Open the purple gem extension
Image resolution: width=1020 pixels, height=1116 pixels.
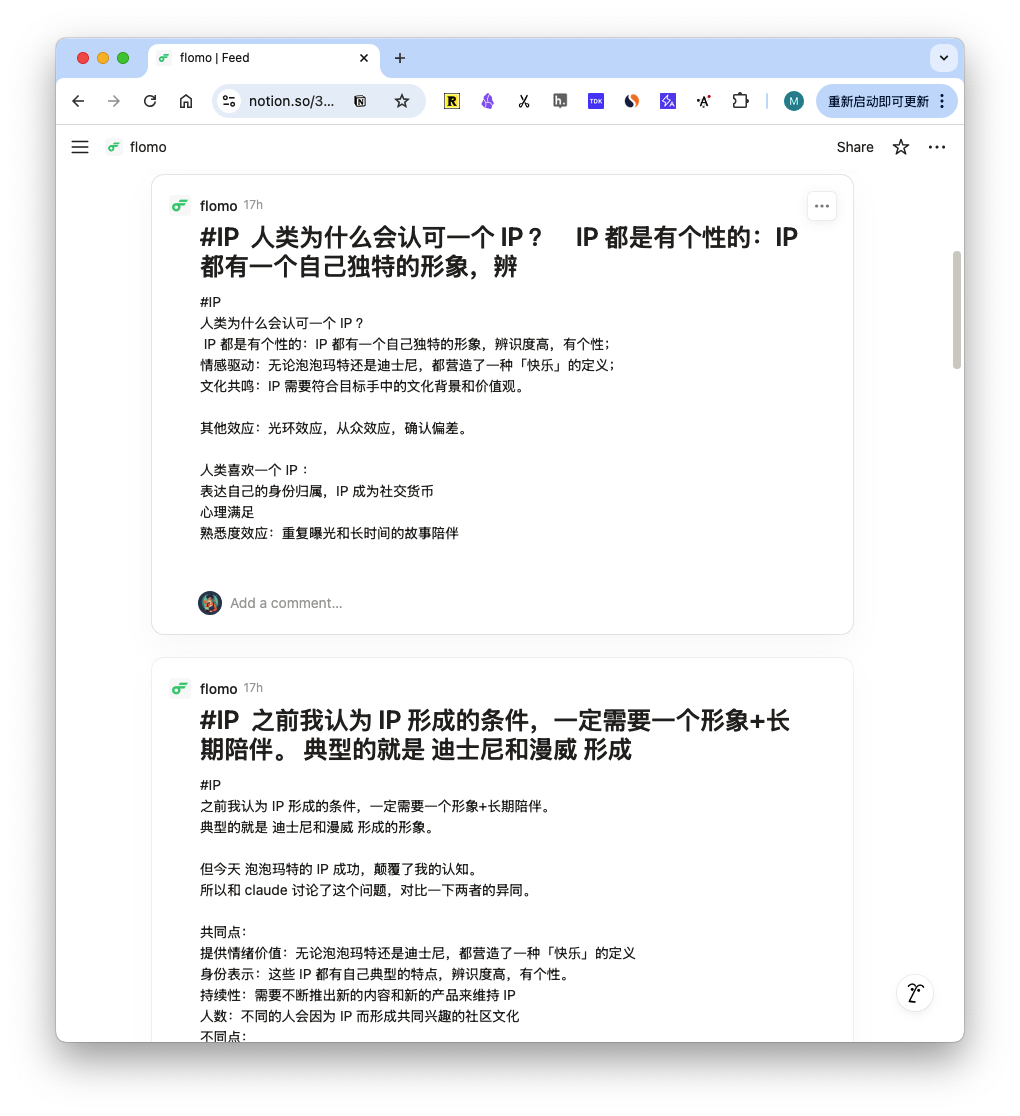(x=488, y=101)
